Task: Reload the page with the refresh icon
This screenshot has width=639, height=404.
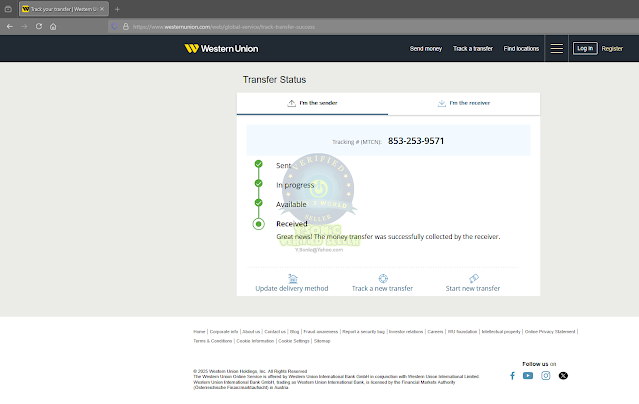Action: [39, 26]
